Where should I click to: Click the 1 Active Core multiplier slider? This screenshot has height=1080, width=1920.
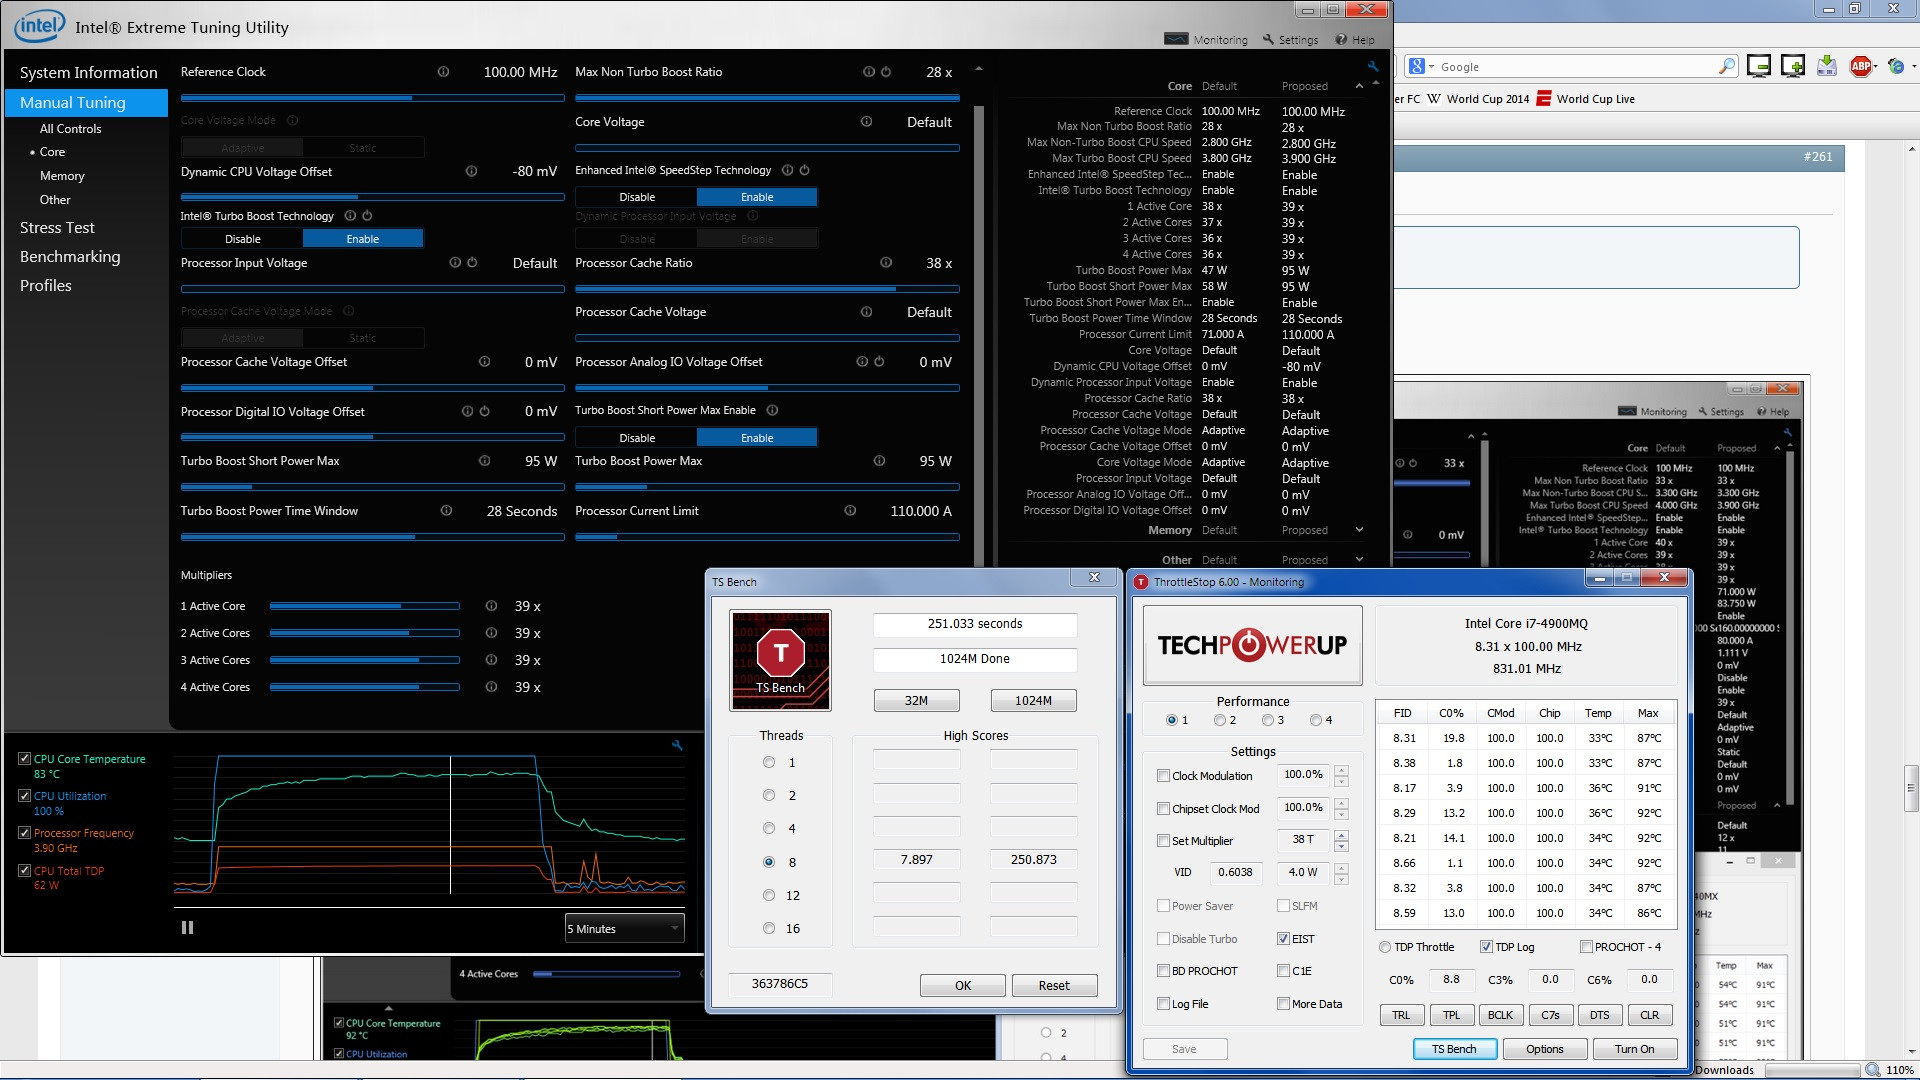pos(365,606)
